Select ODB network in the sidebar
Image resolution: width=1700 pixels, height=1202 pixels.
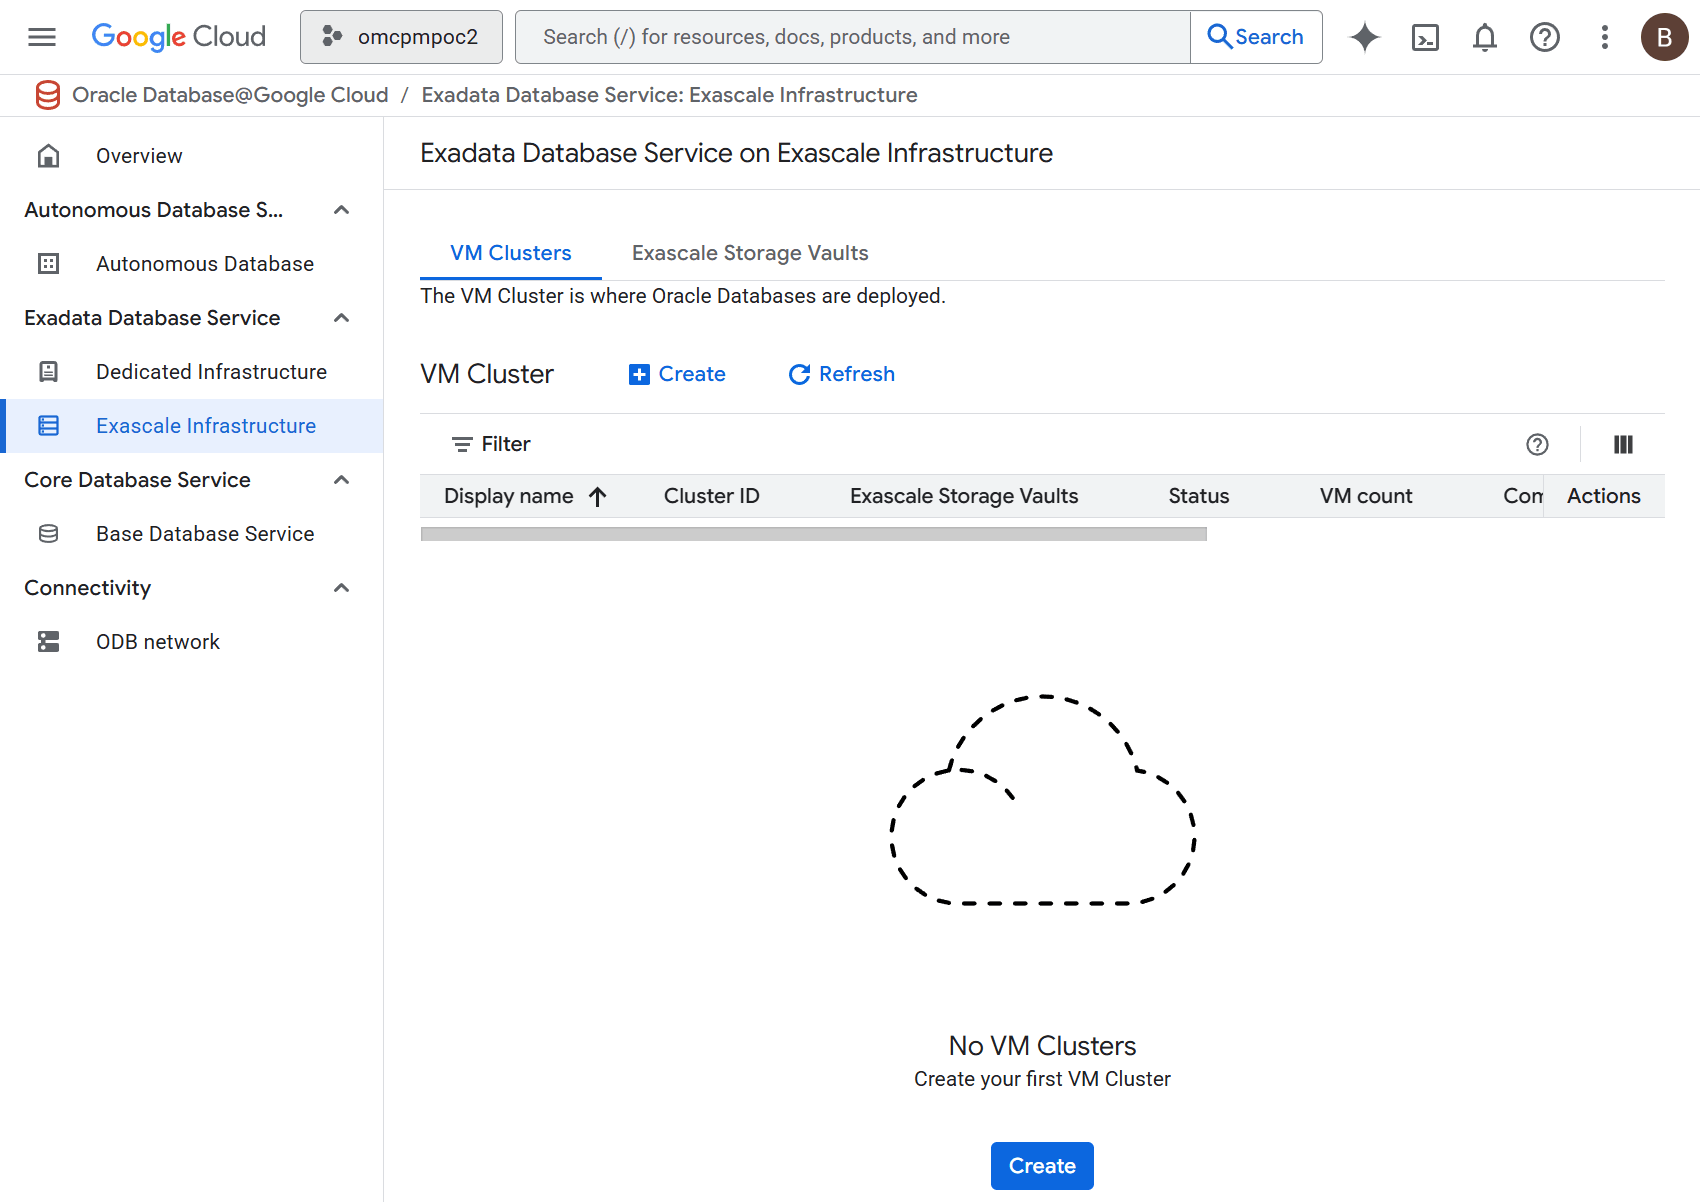[158, 641]
